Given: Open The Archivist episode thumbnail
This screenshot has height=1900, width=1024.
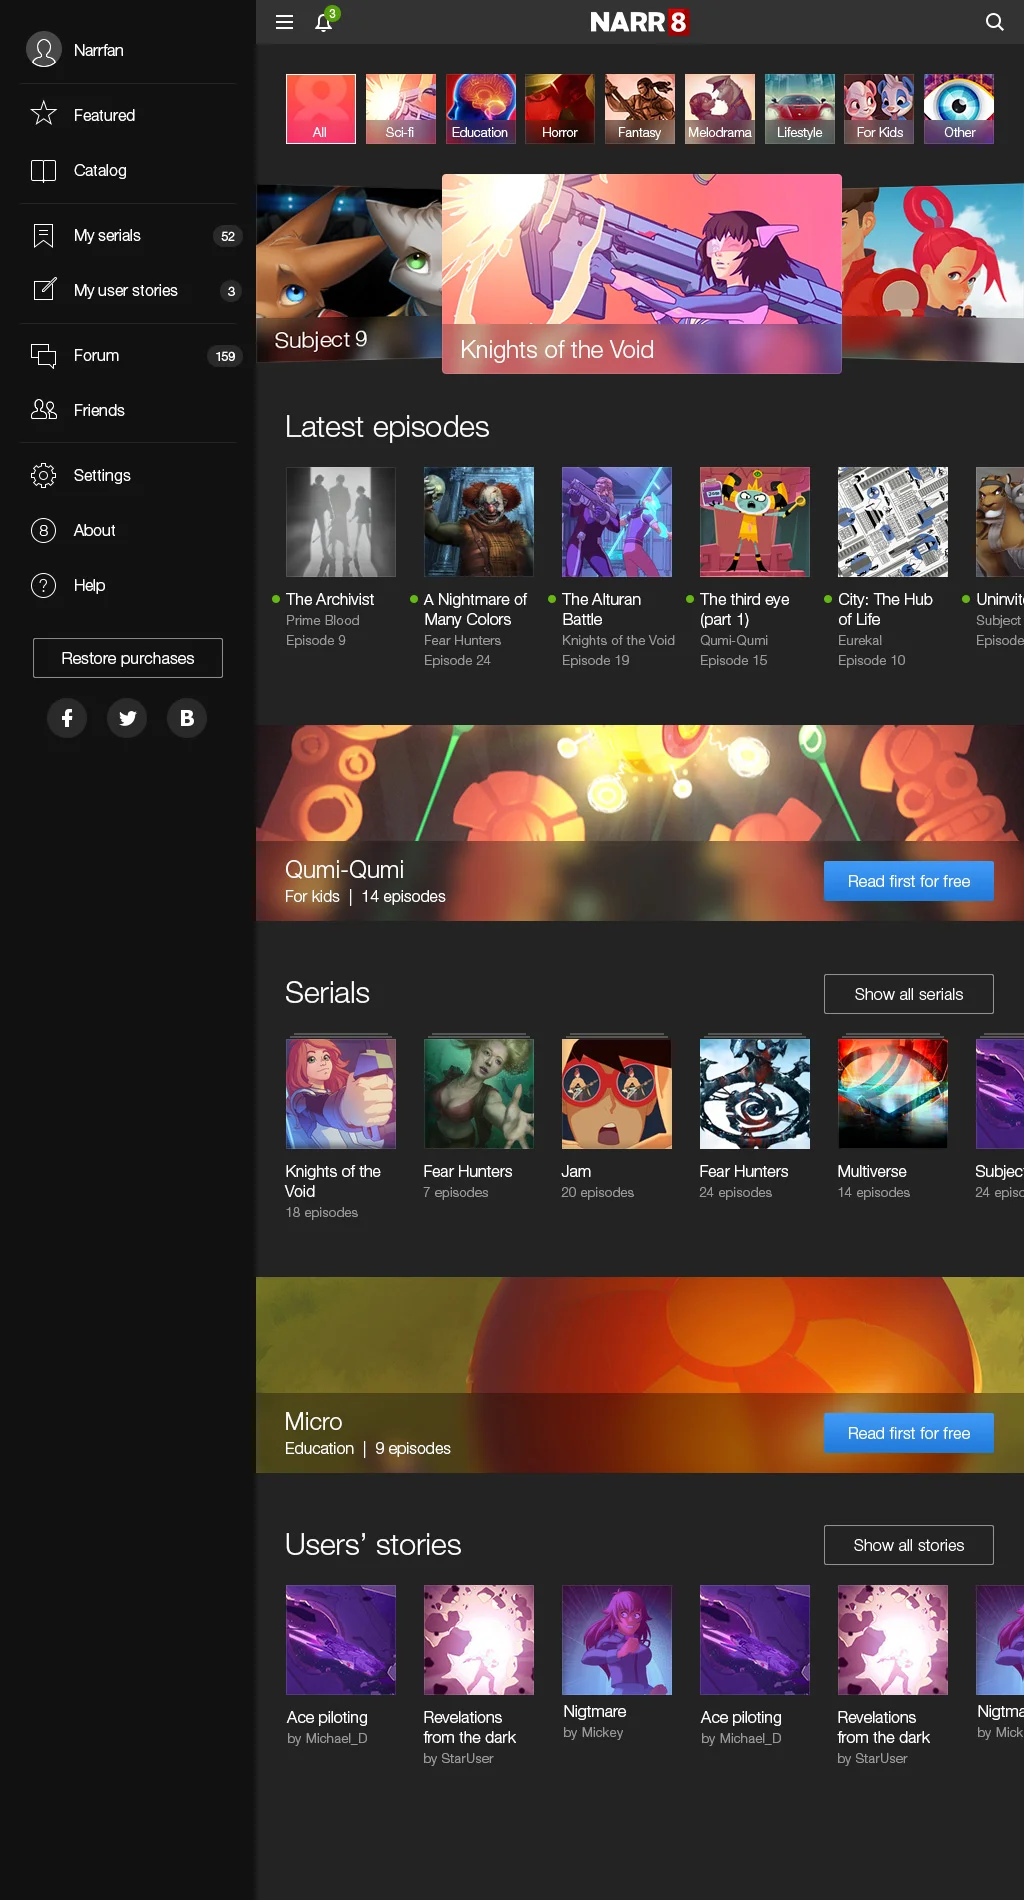Looking at the screenshot, I should (341, 522).
